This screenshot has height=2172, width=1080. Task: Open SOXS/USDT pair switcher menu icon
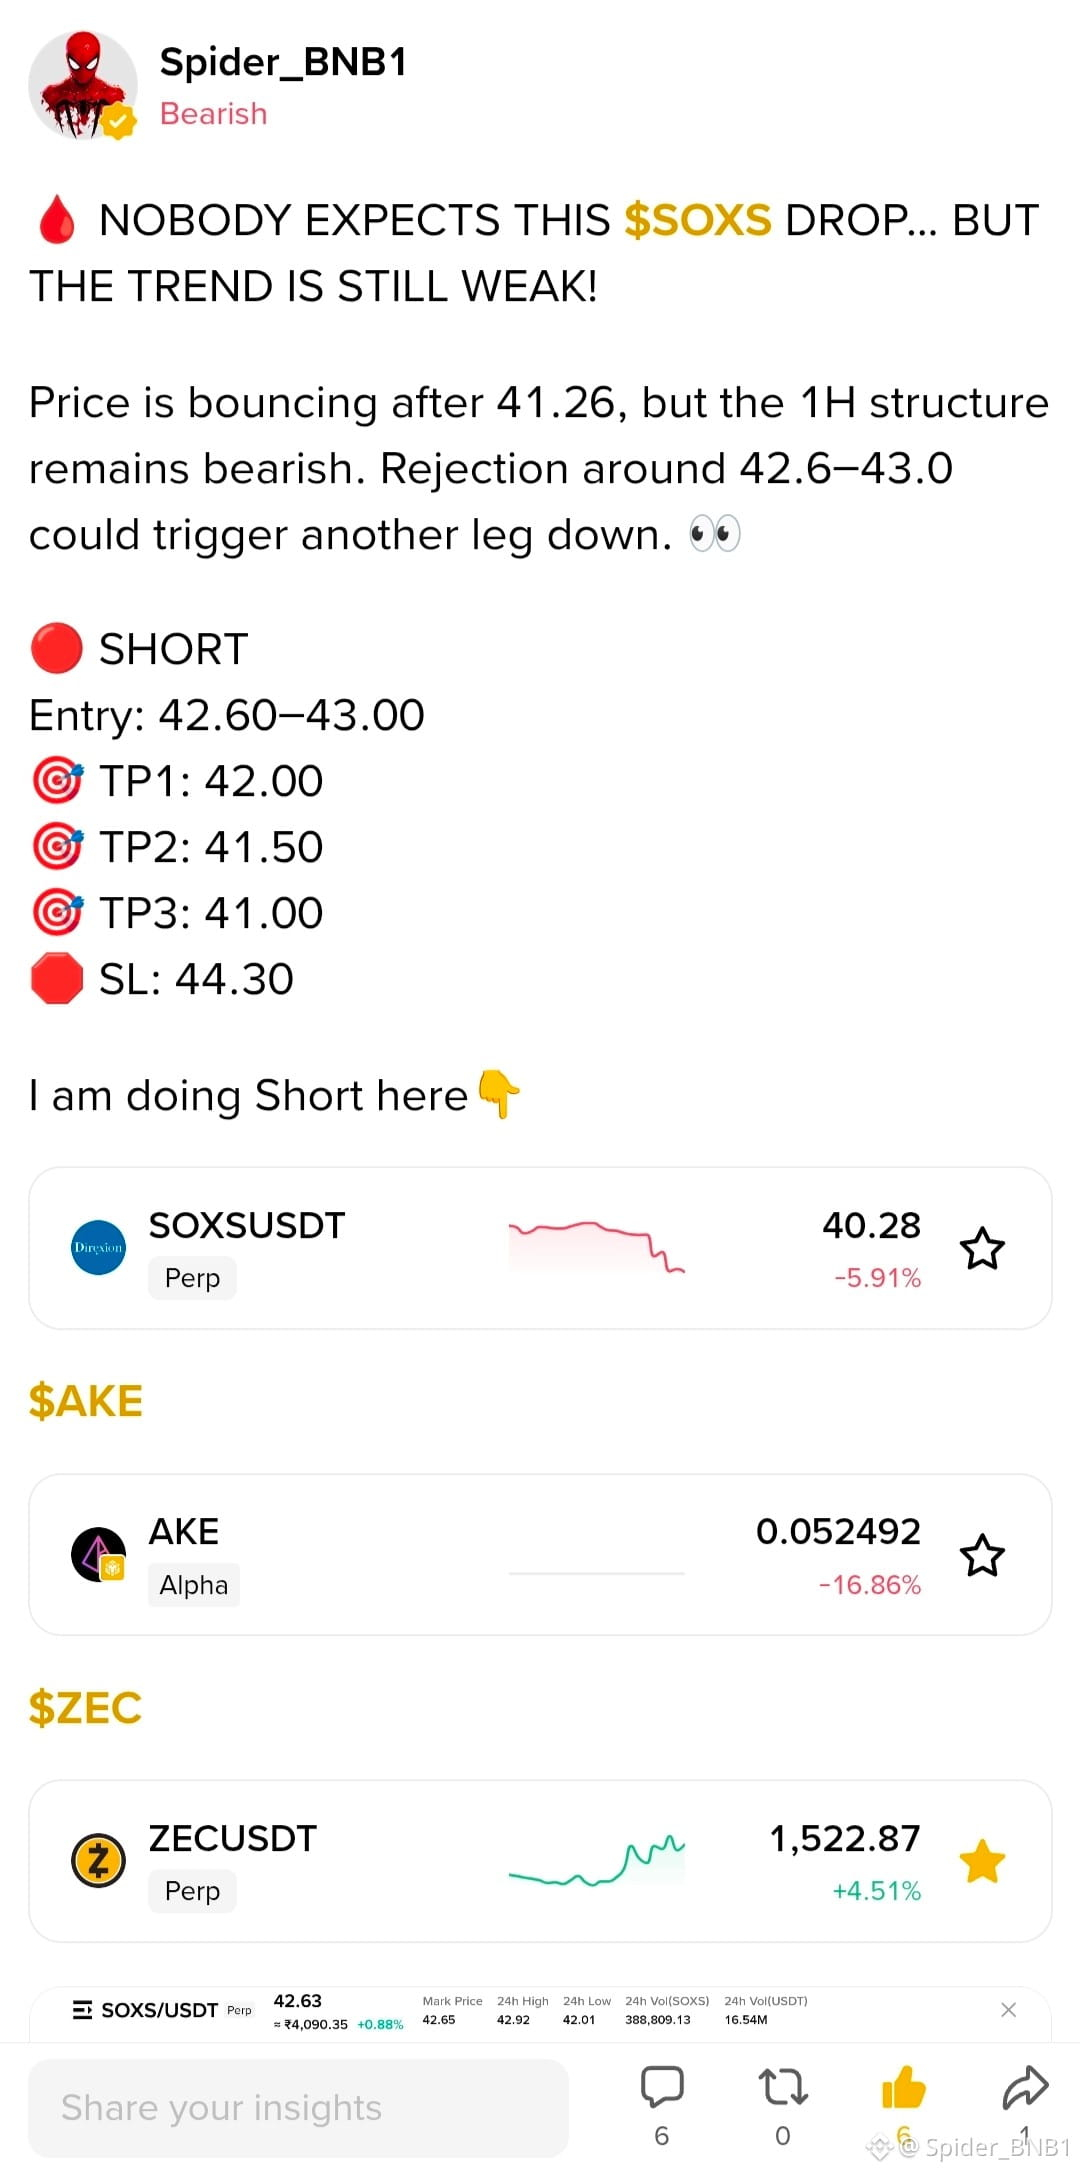tap(82, 2010)
